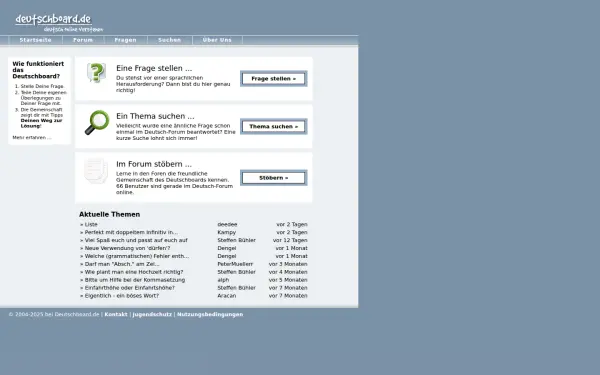This screenshot has height=375, width=600.
Task: Open topic 'Neue Verwendung von dürfen?'
Action: [x=127, y=248]
